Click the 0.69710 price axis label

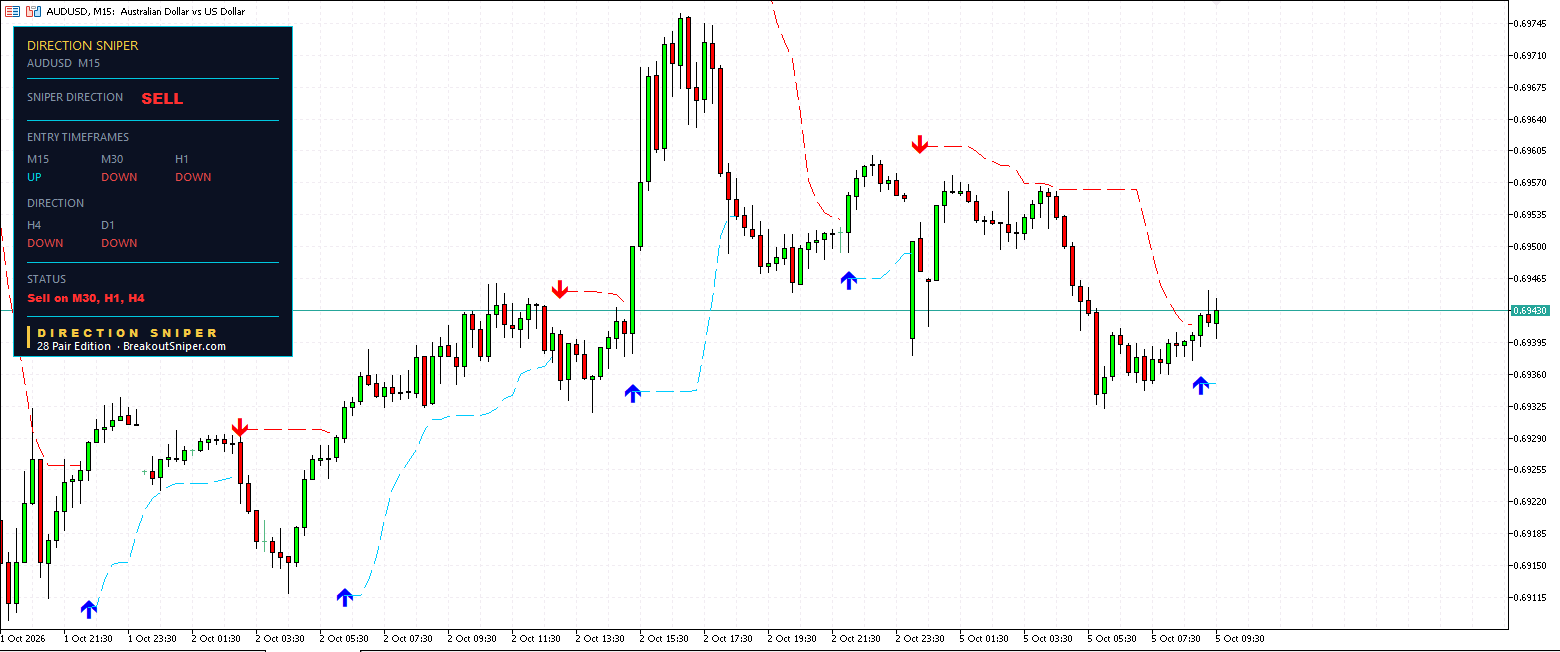[1532, 56]
